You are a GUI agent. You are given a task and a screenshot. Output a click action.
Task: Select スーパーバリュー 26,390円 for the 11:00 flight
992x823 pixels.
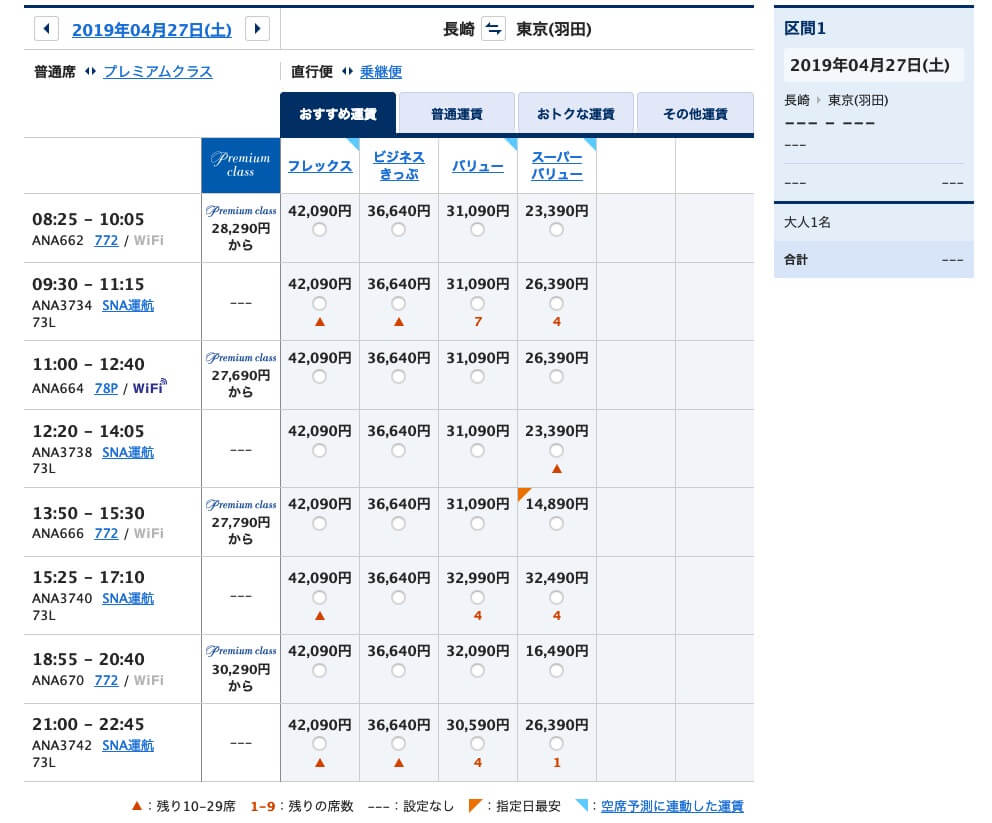556,377
